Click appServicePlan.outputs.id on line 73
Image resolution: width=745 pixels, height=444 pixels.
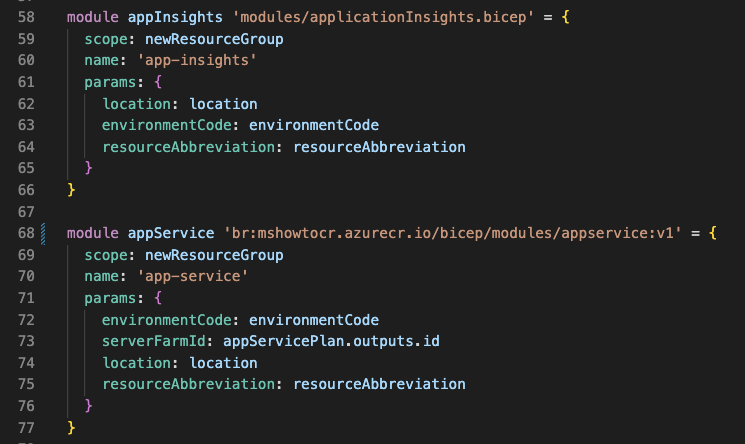point(331,341)
